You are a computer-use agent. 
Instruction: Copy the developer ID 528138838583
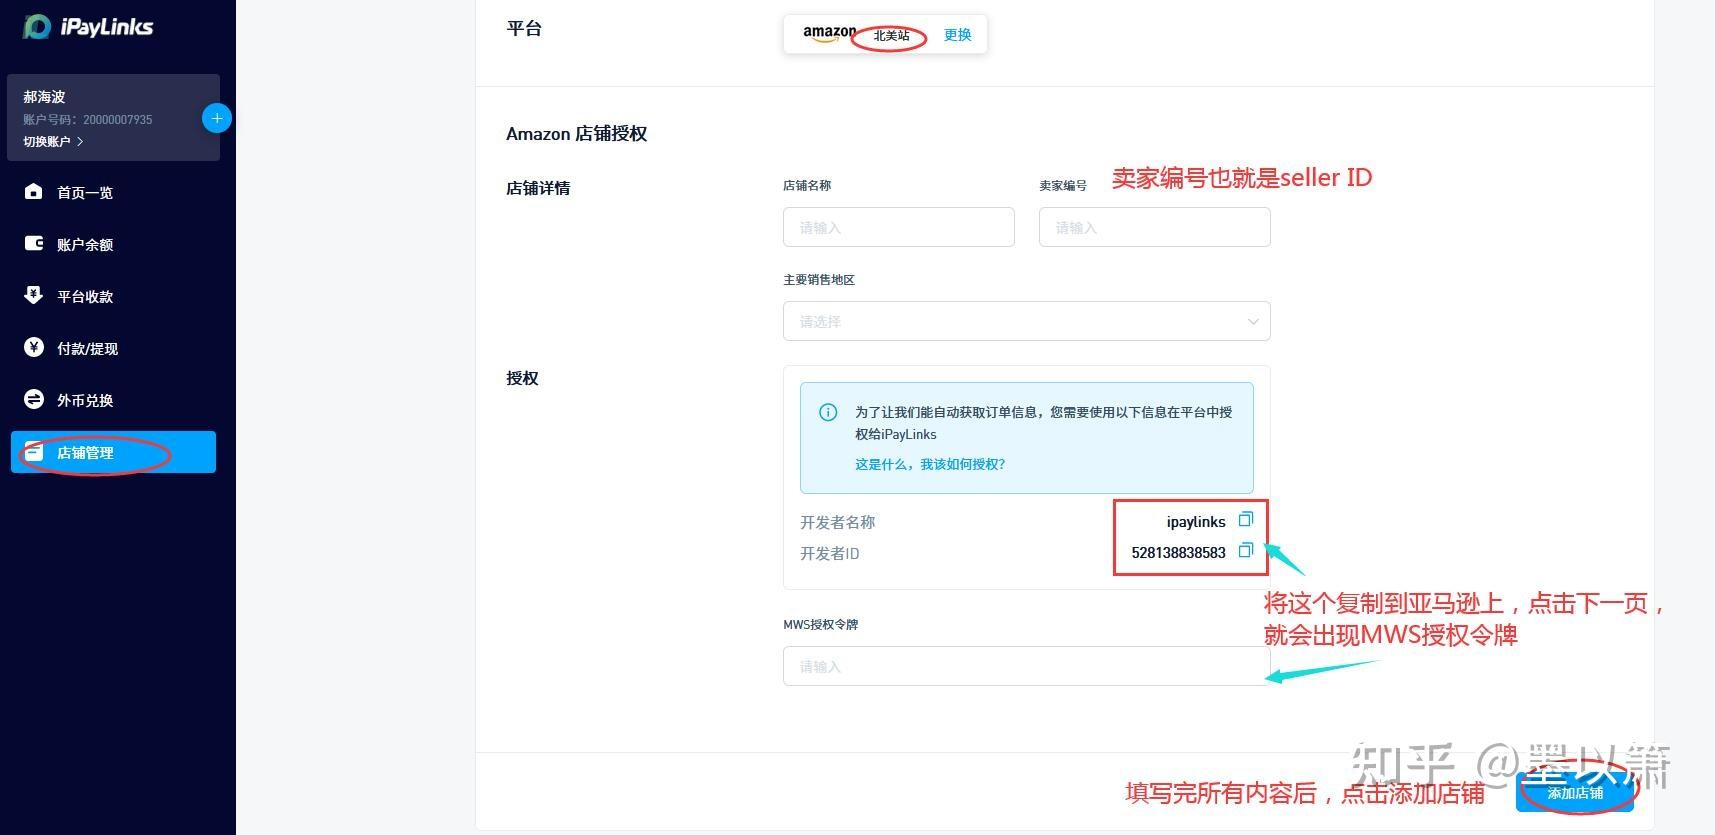click(x=1245, y=551)
